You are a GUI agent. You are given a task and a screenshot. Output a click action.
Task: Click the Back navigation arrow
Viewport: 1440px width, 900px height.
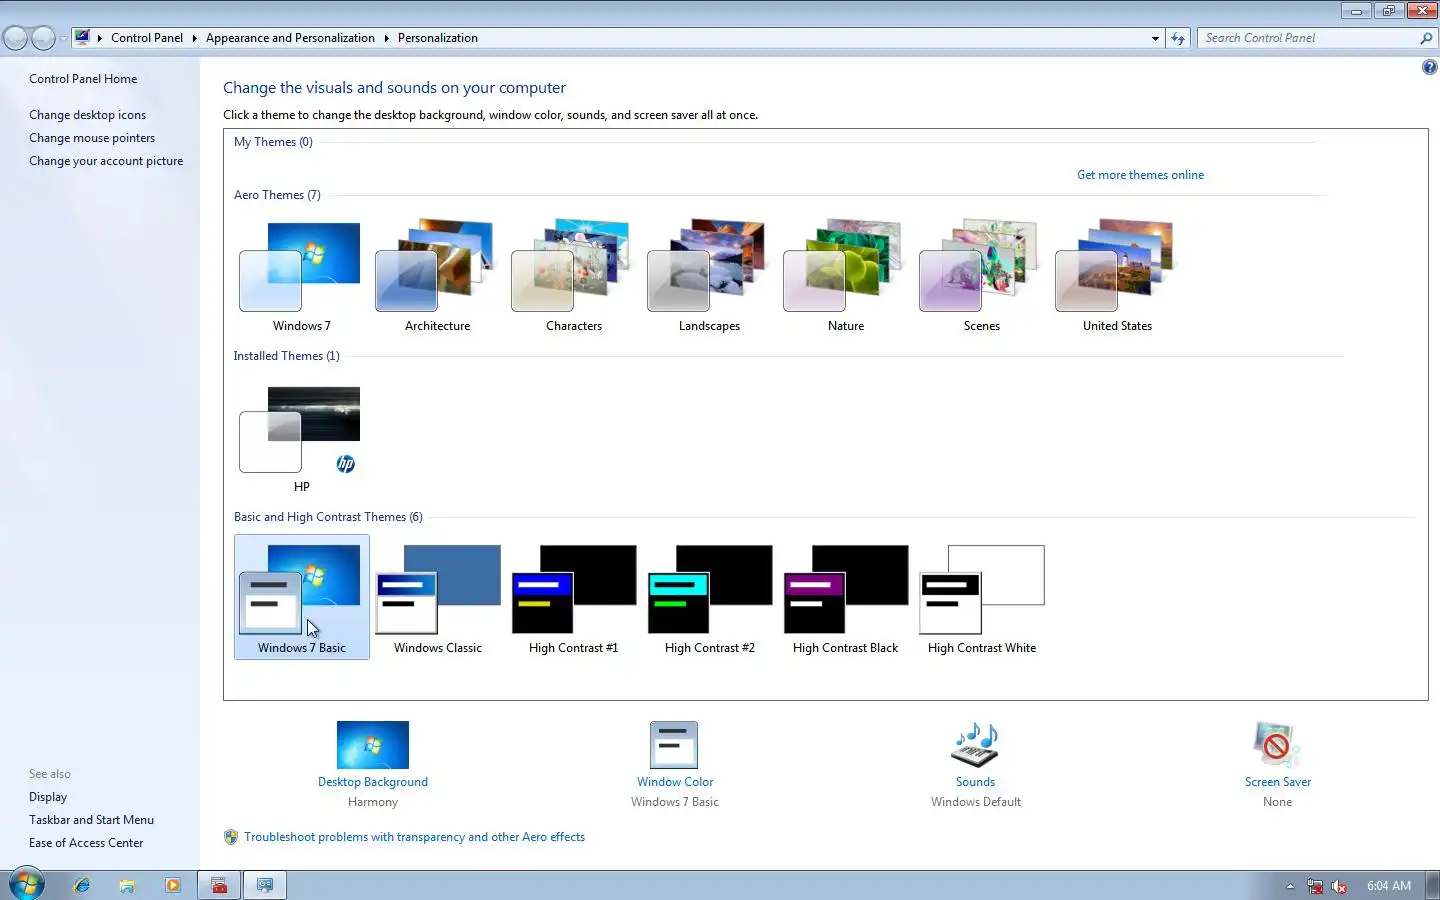click(15, 38)
